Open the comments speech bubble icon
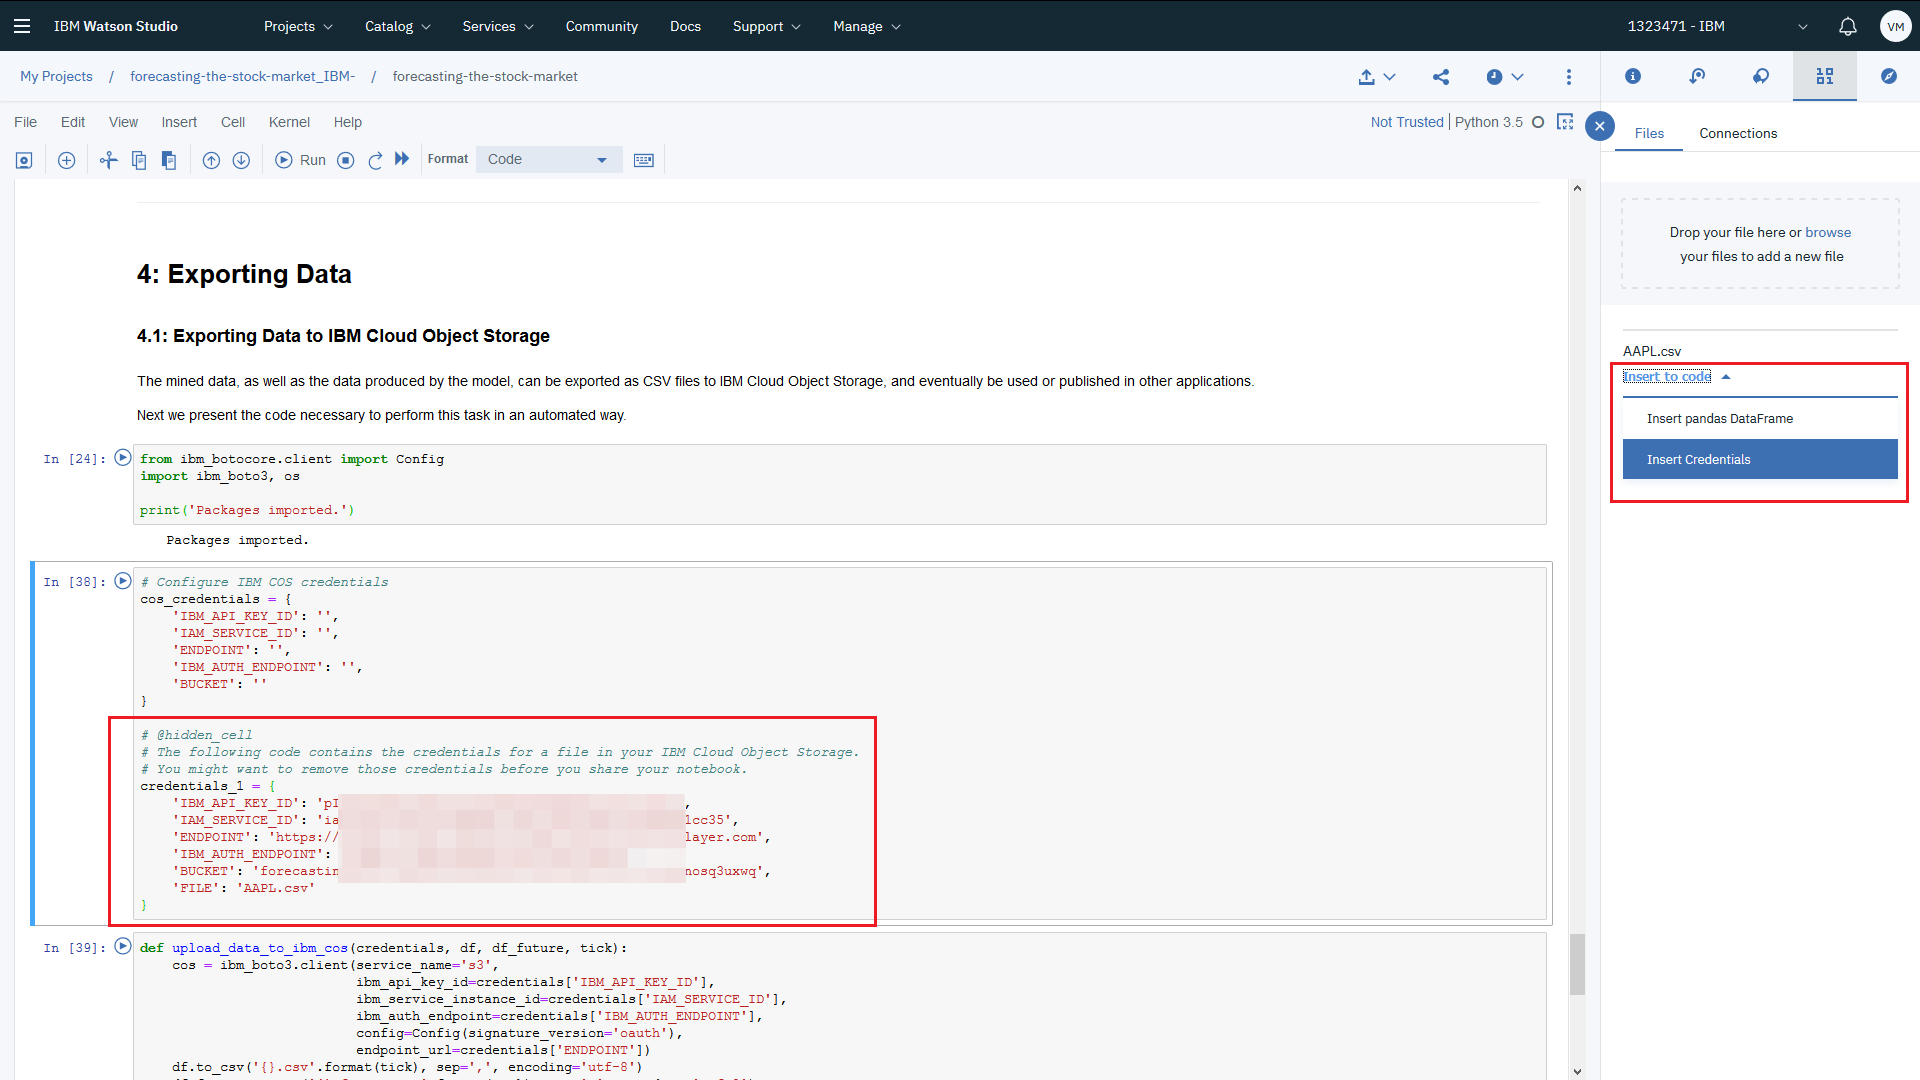 tap(1761, 77)
